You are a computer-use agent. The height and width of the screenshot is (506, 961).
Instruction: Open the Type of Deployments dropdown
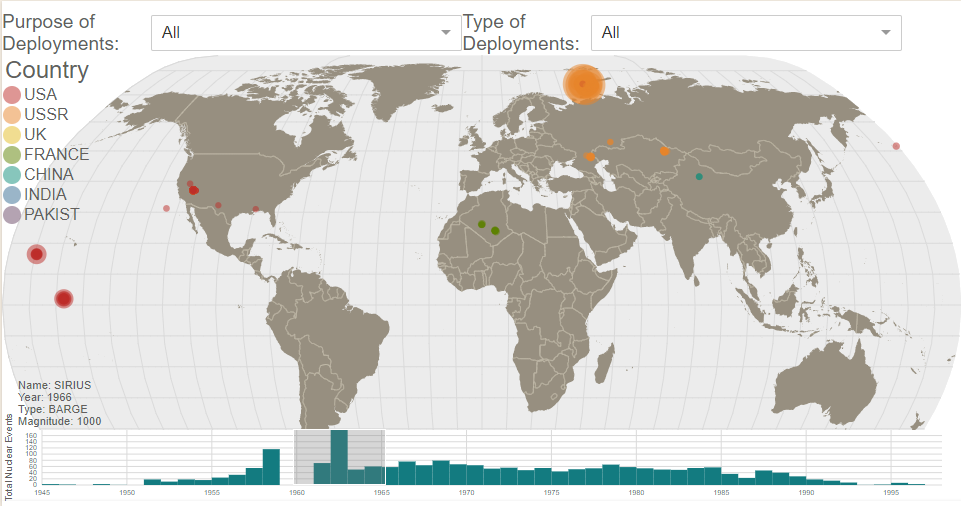tap(746, 32)
